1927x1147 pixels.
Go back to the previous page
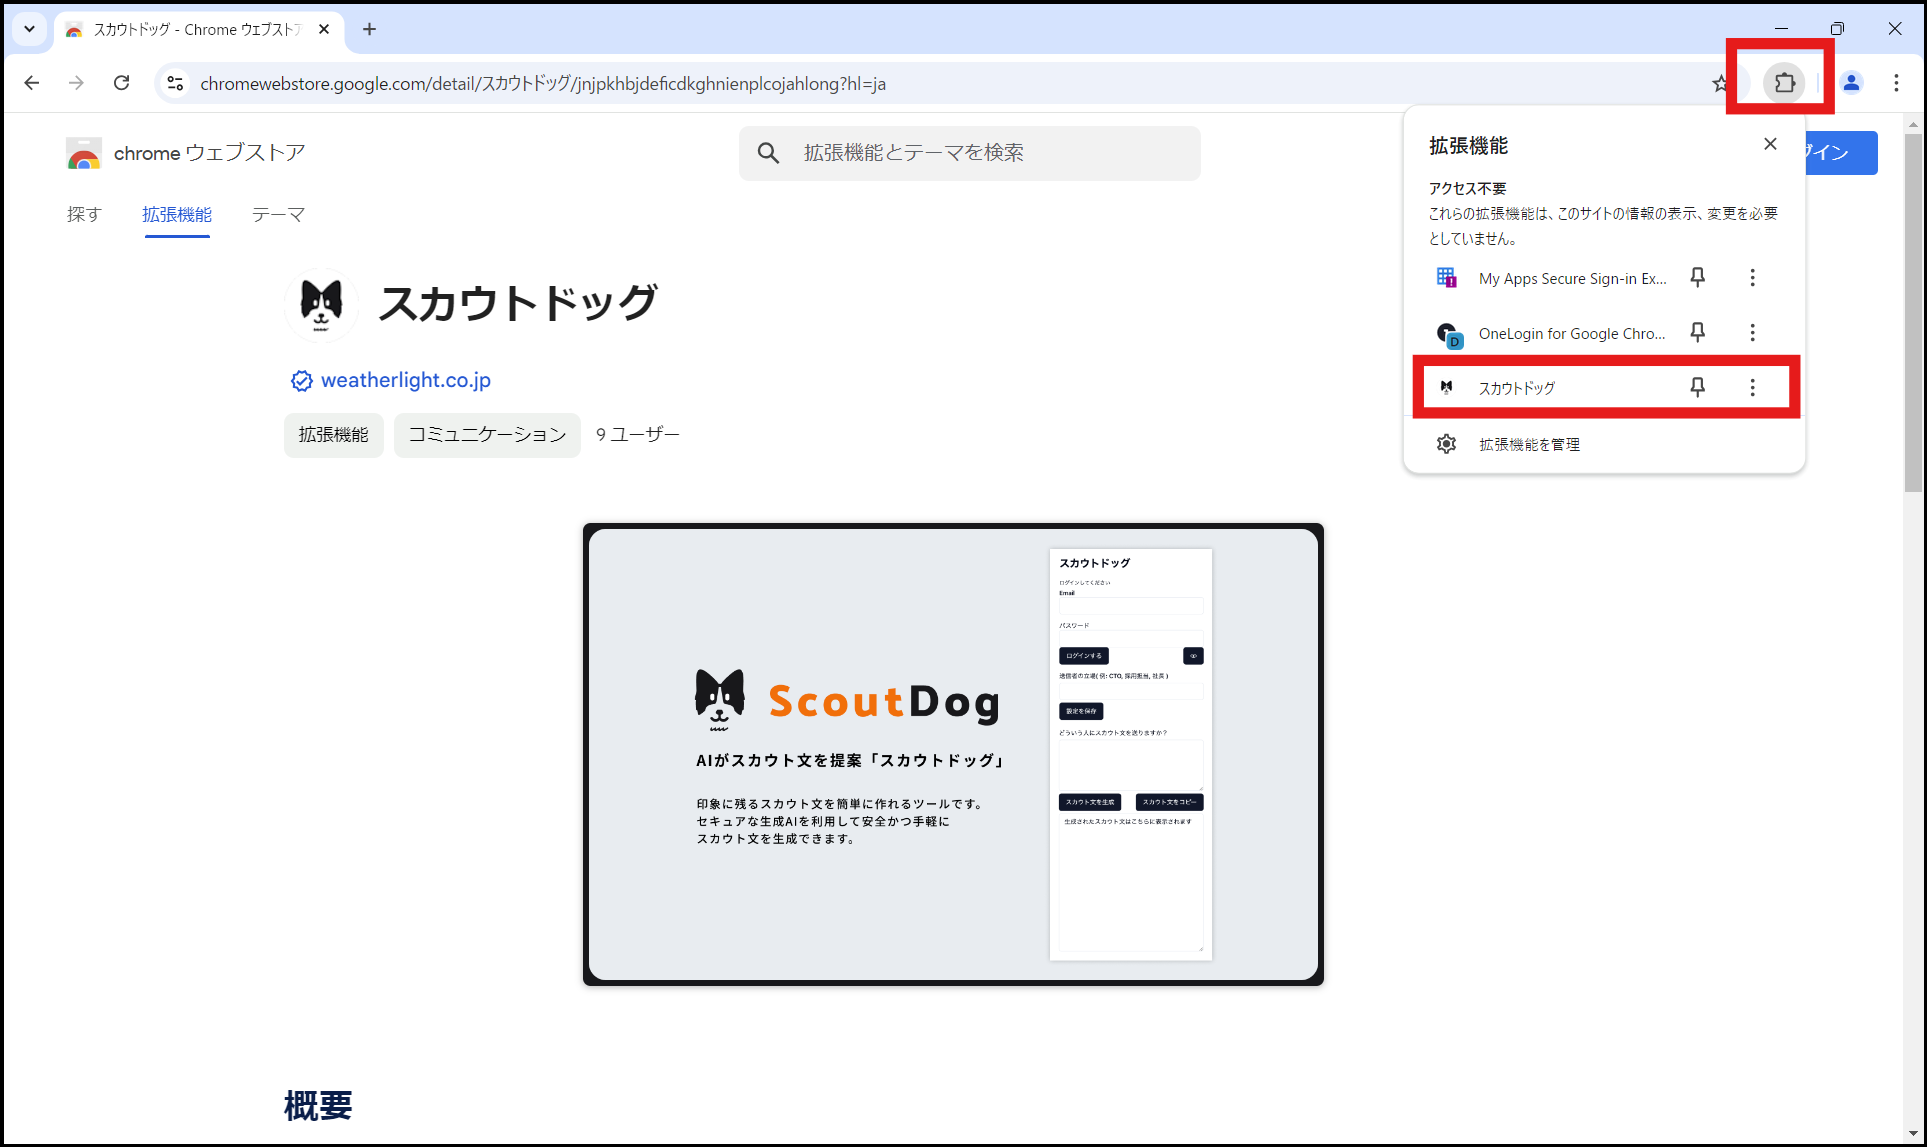(32, 83)
